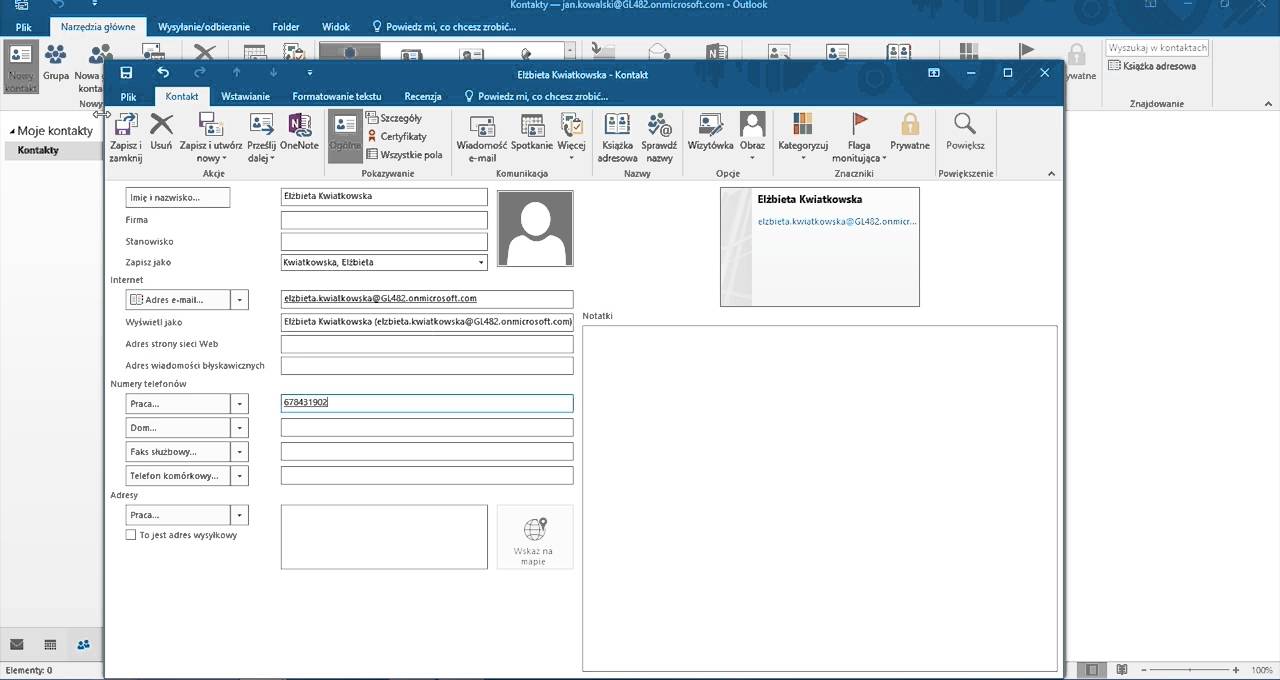The height and width of the screenshot is (680, 1280).
Task: Show Wszystkie pola view
Action: coord(404,155)
